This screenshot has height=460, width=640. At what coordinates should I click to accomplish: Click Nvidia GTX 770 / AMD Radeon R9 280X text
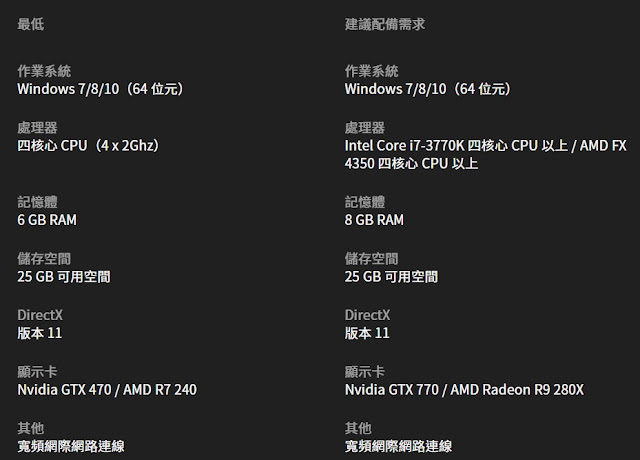pos(464,389)
